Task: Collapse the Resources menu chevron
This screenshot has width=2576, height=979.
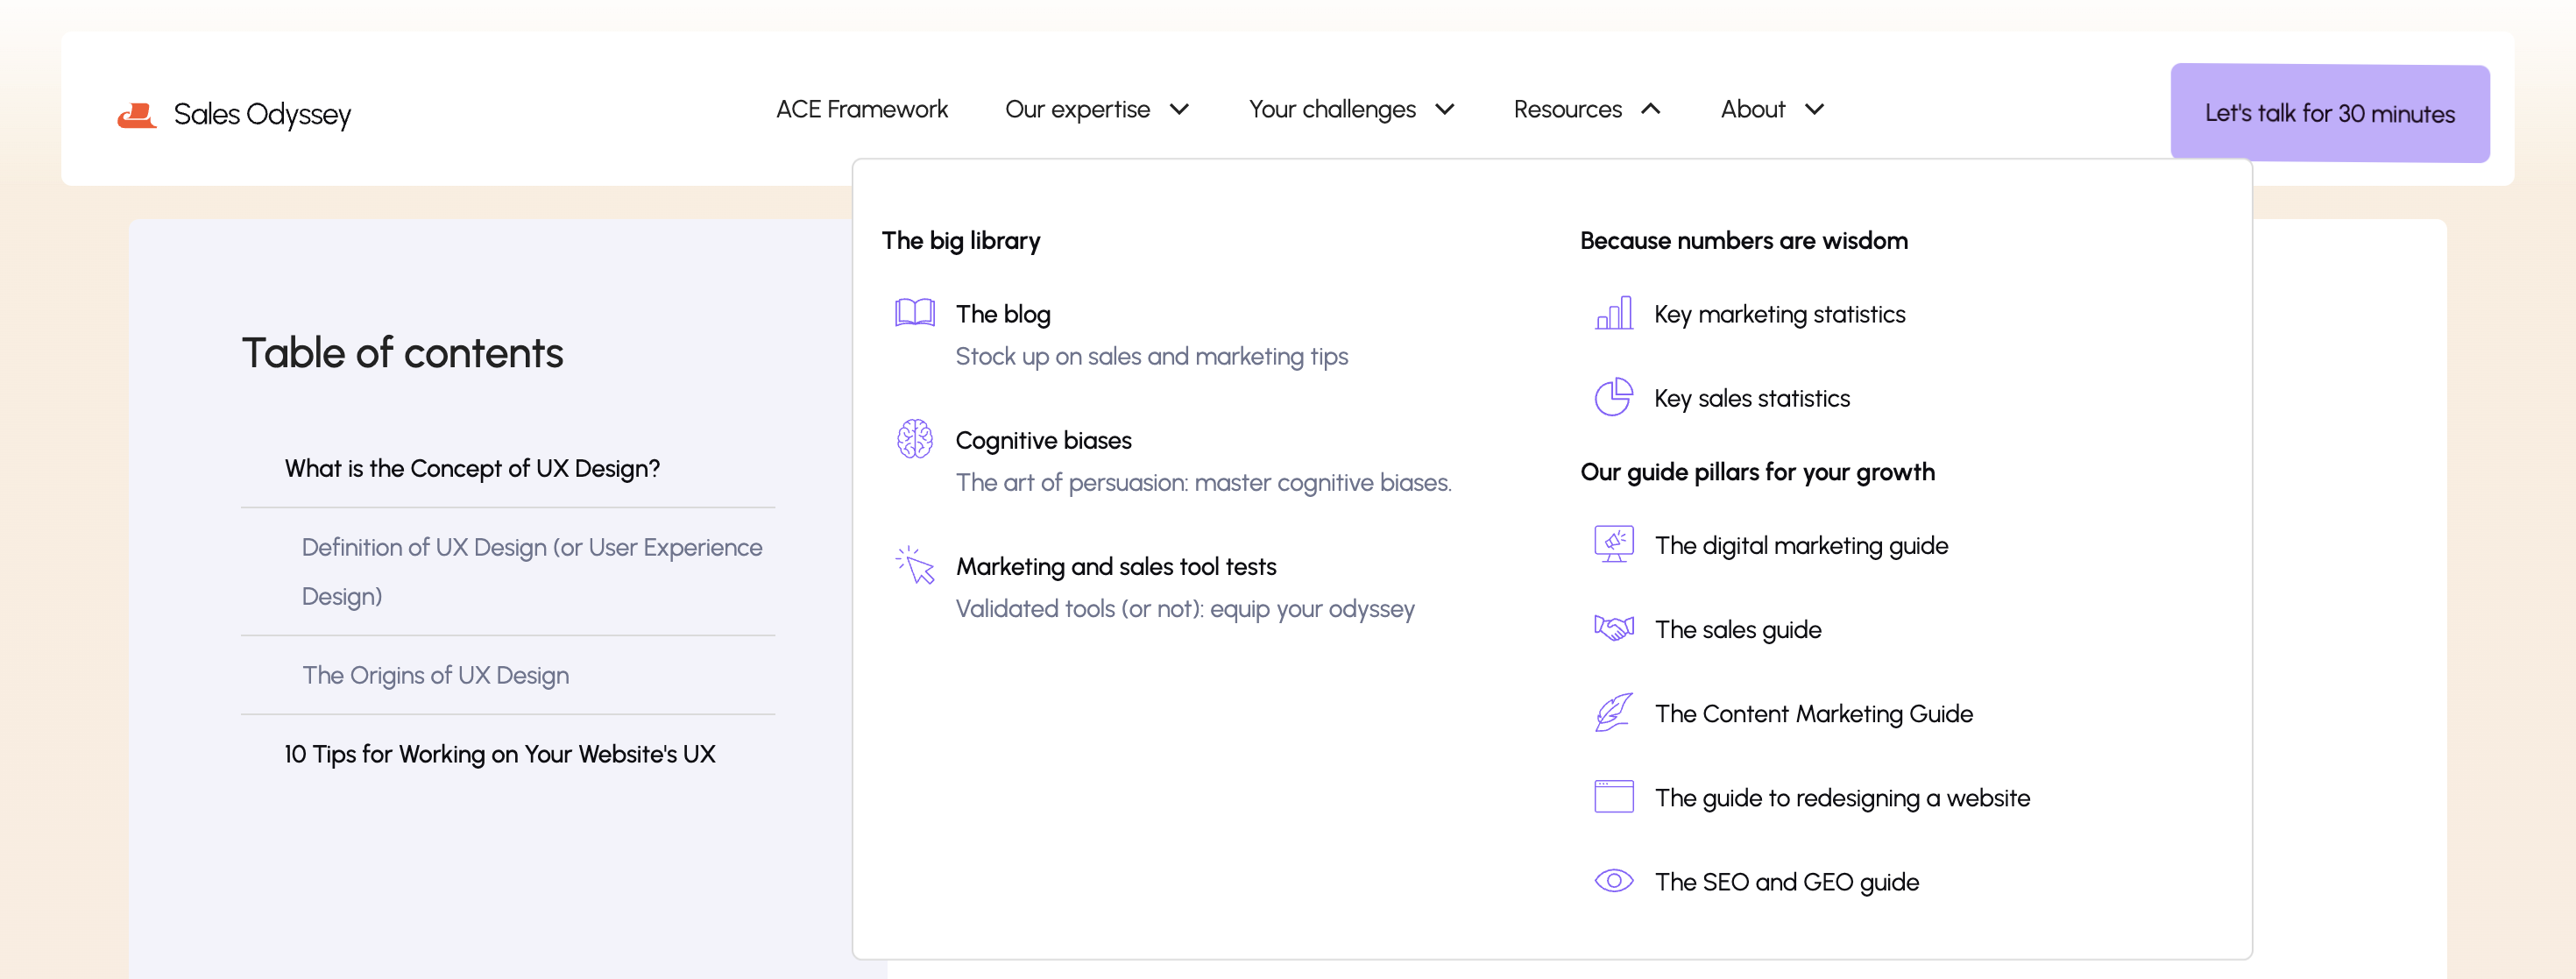Action: point(1650,109)
